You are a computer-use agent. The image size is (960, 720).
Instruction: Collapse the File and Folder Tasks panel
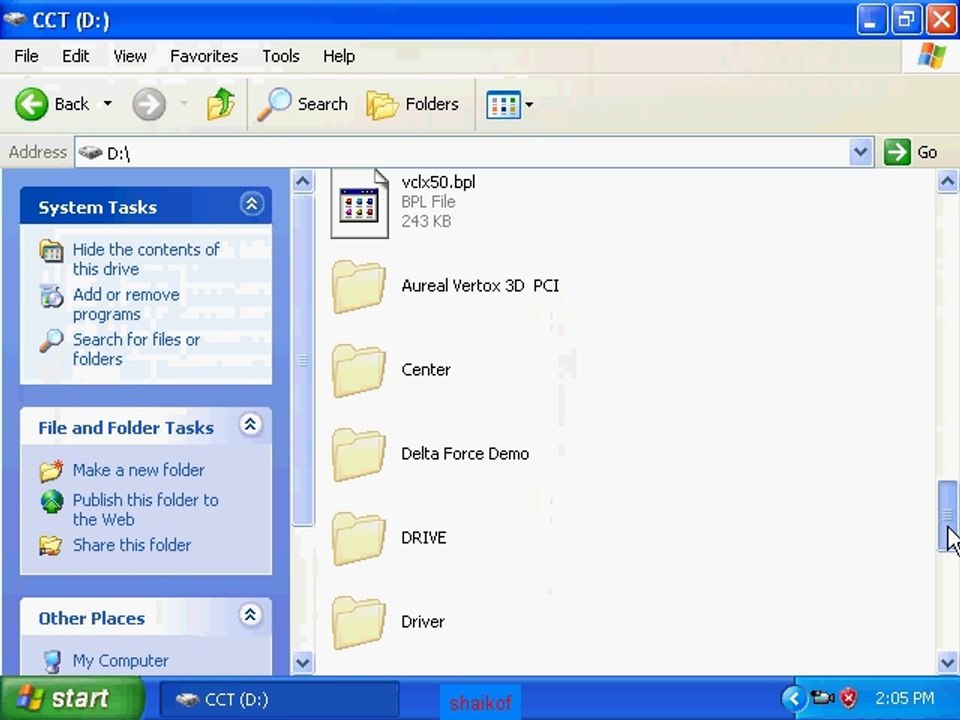coord(250,424)
